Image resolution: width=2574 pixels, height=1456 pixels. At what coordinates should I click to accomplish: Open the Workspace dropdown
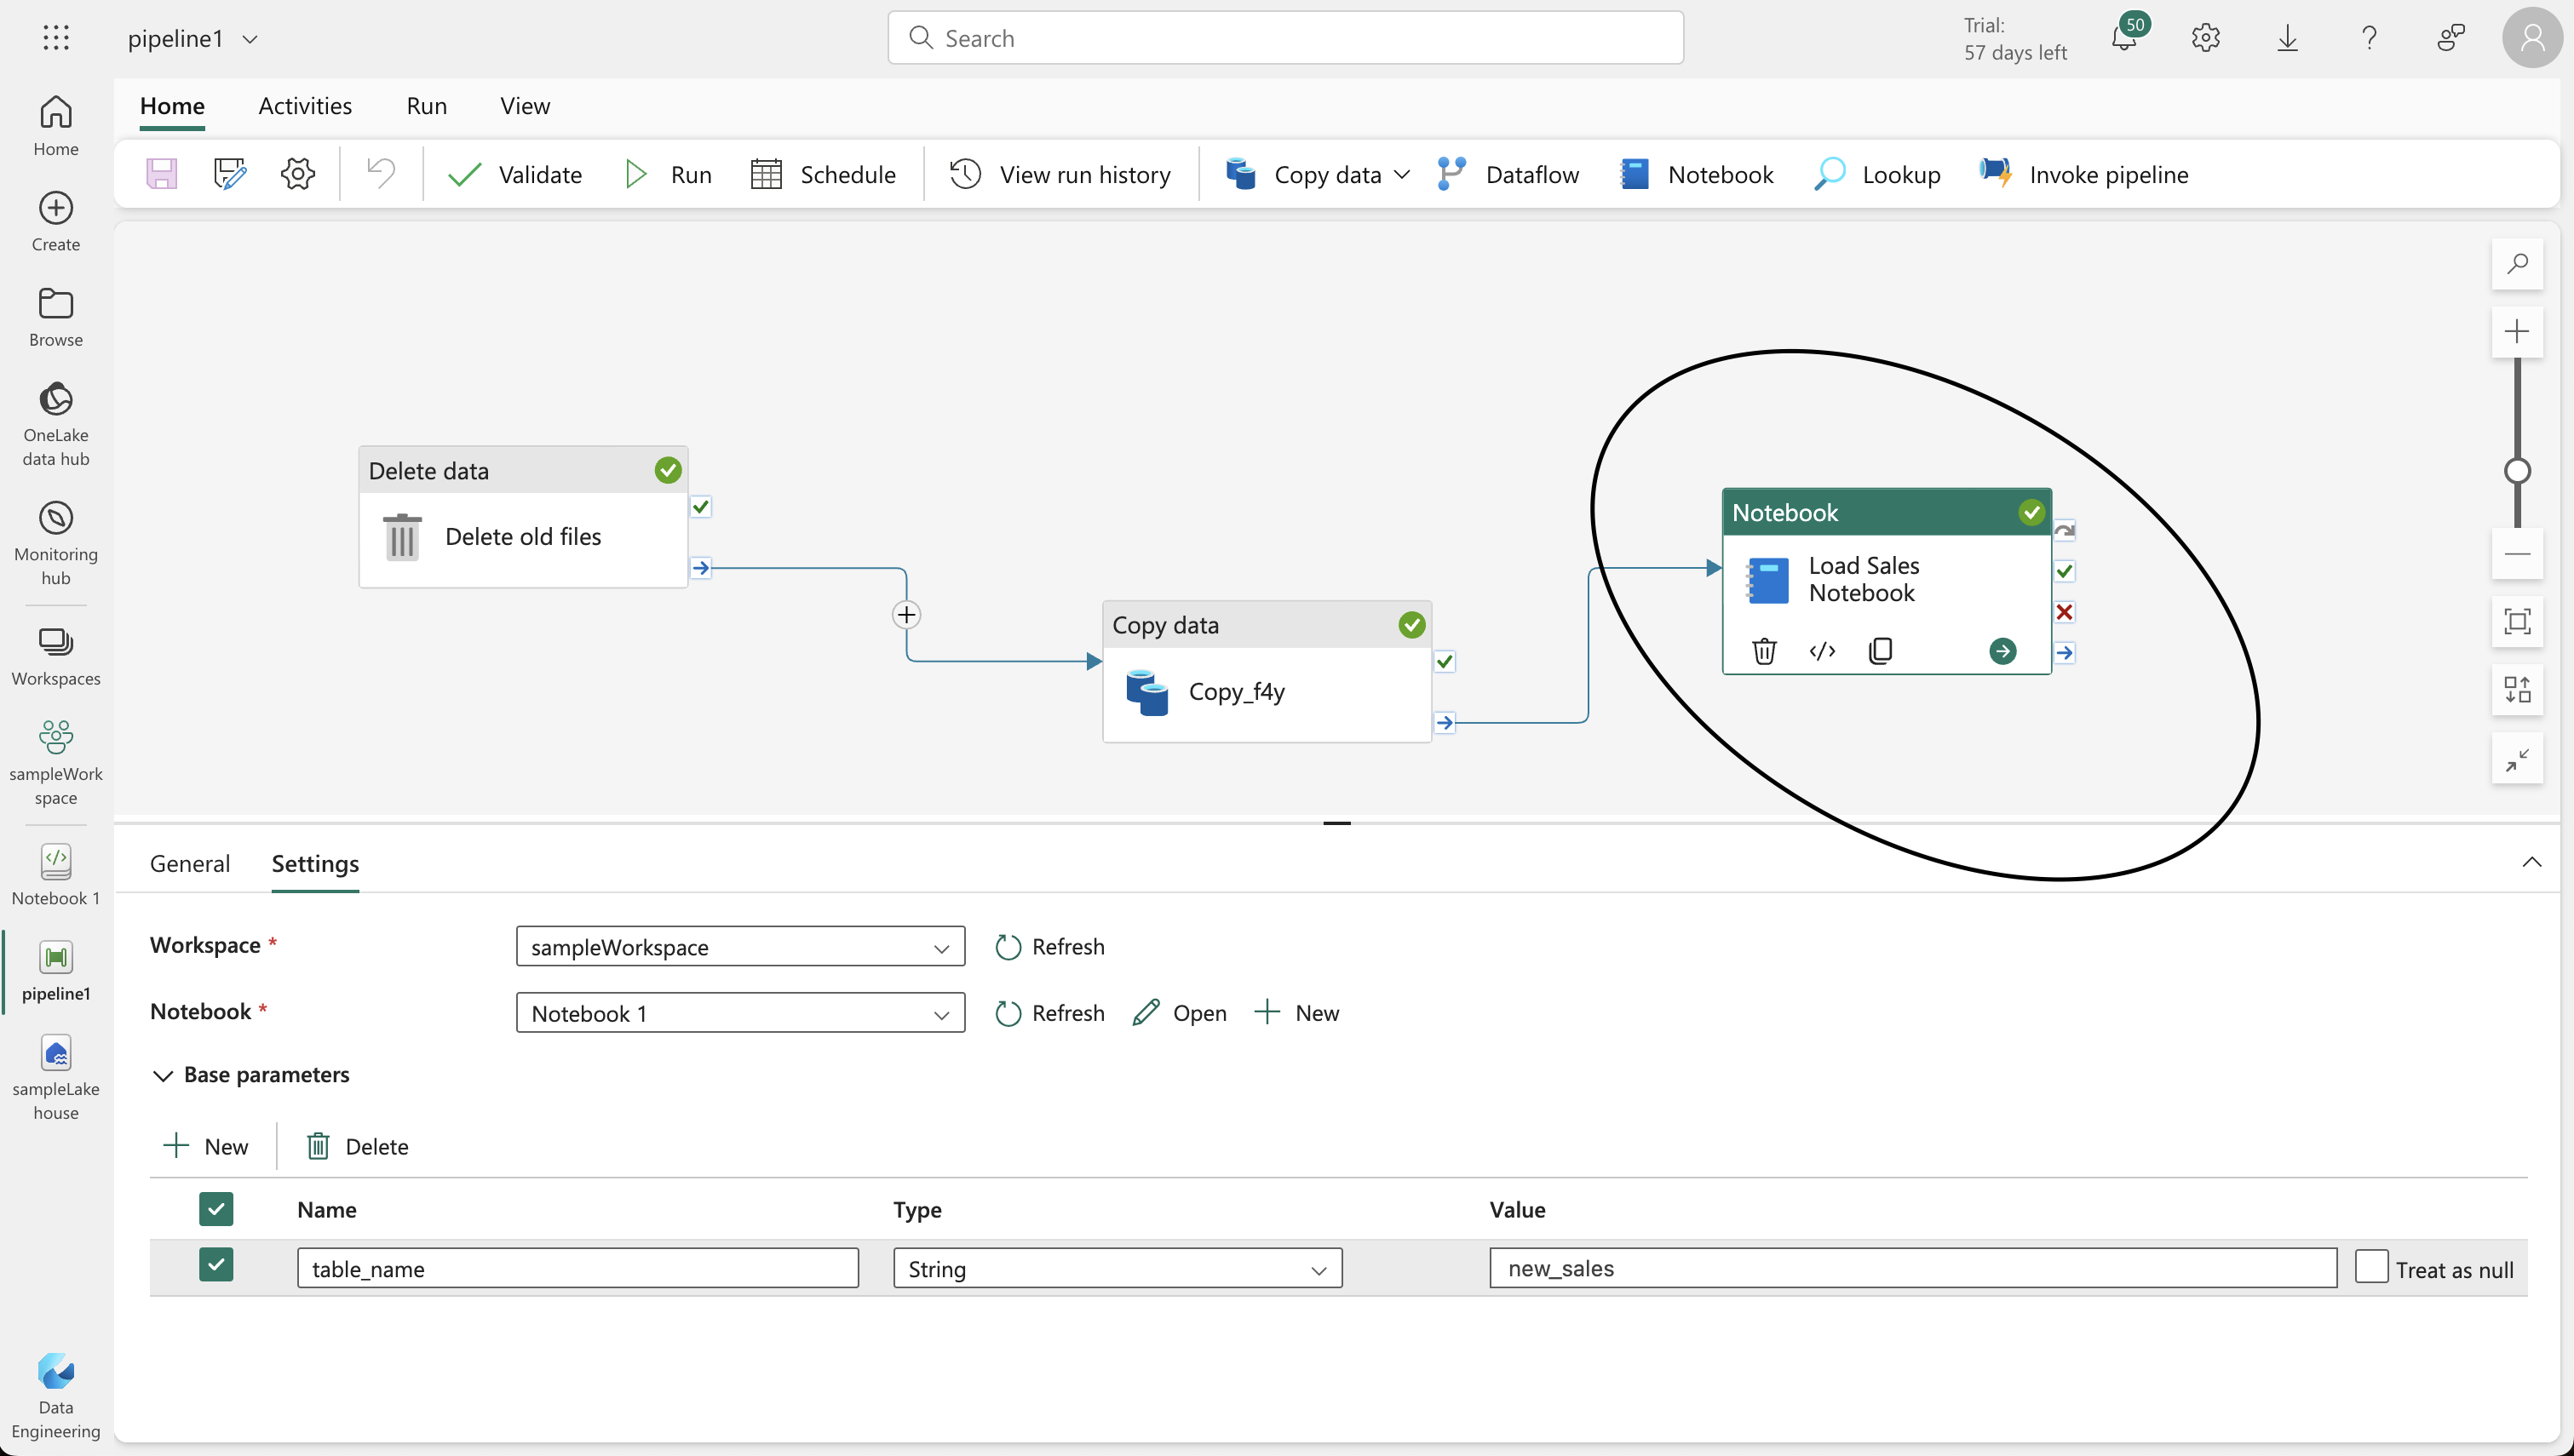pos(740,946)
